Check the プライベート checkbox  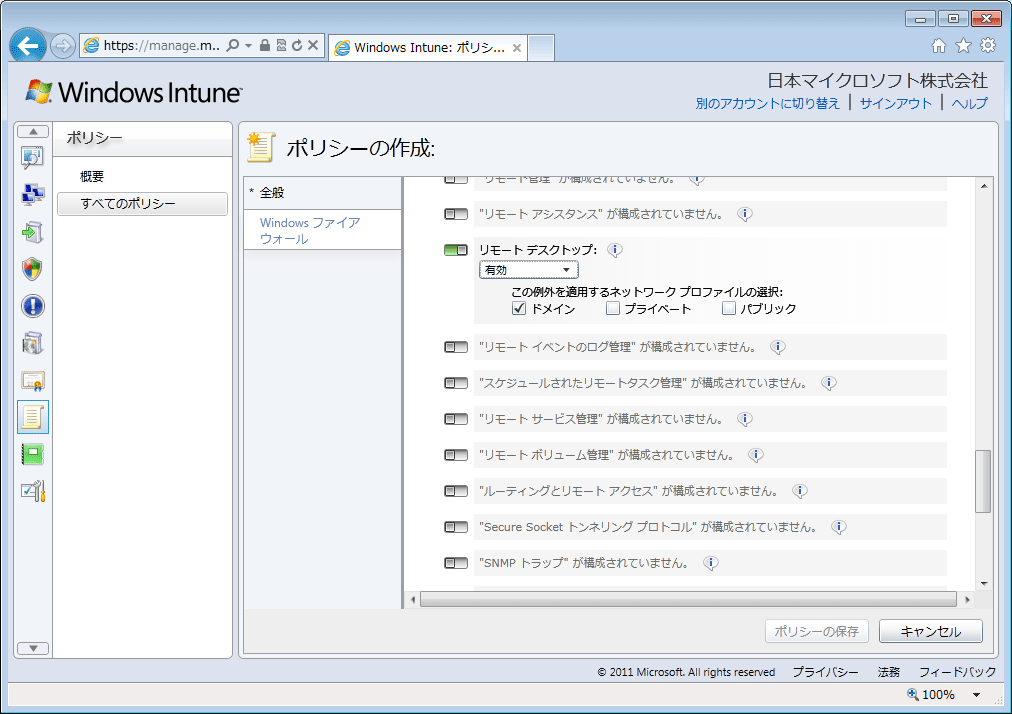point(612,309)
